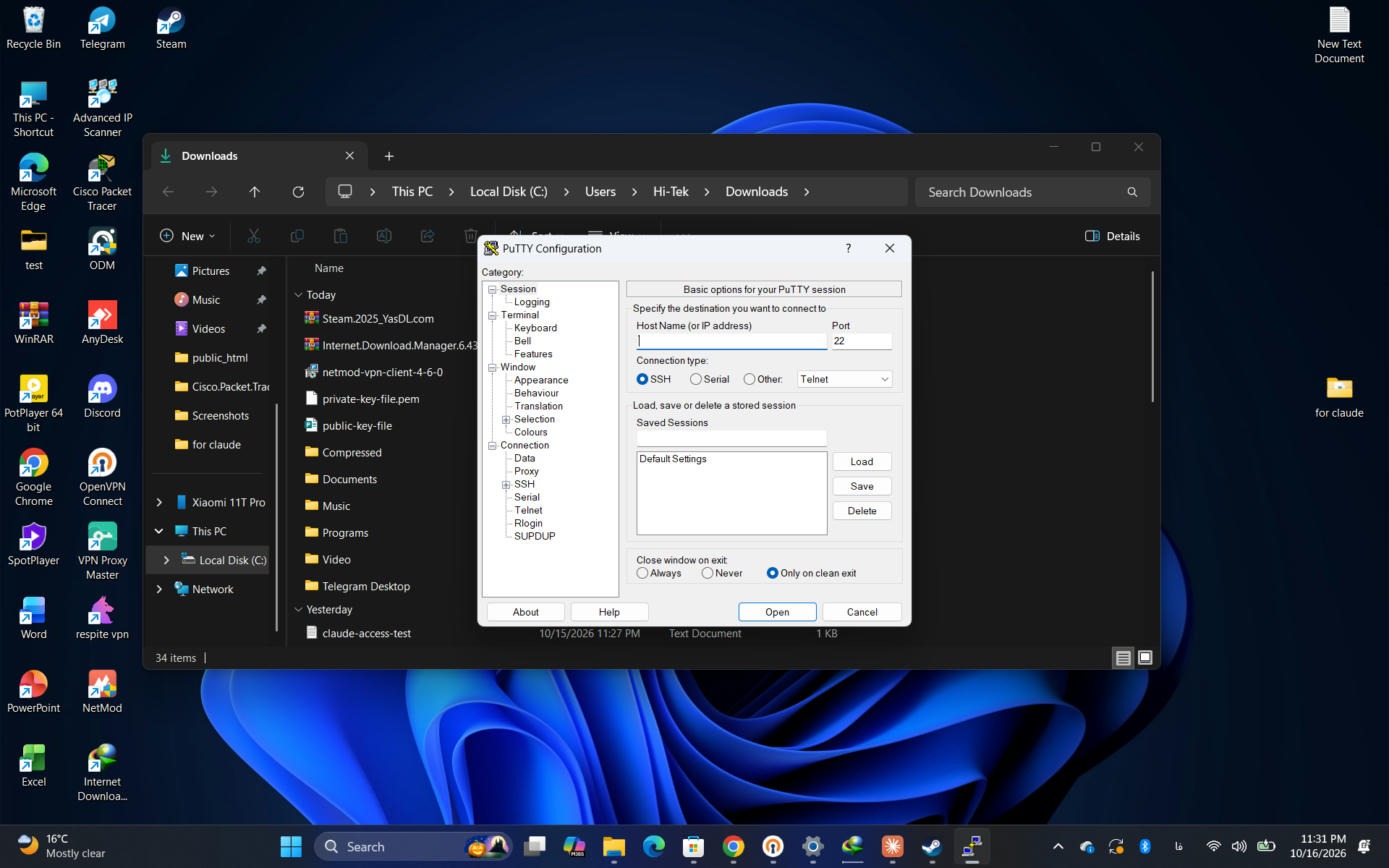Select the SSH connection type radio button

(642, 379)
